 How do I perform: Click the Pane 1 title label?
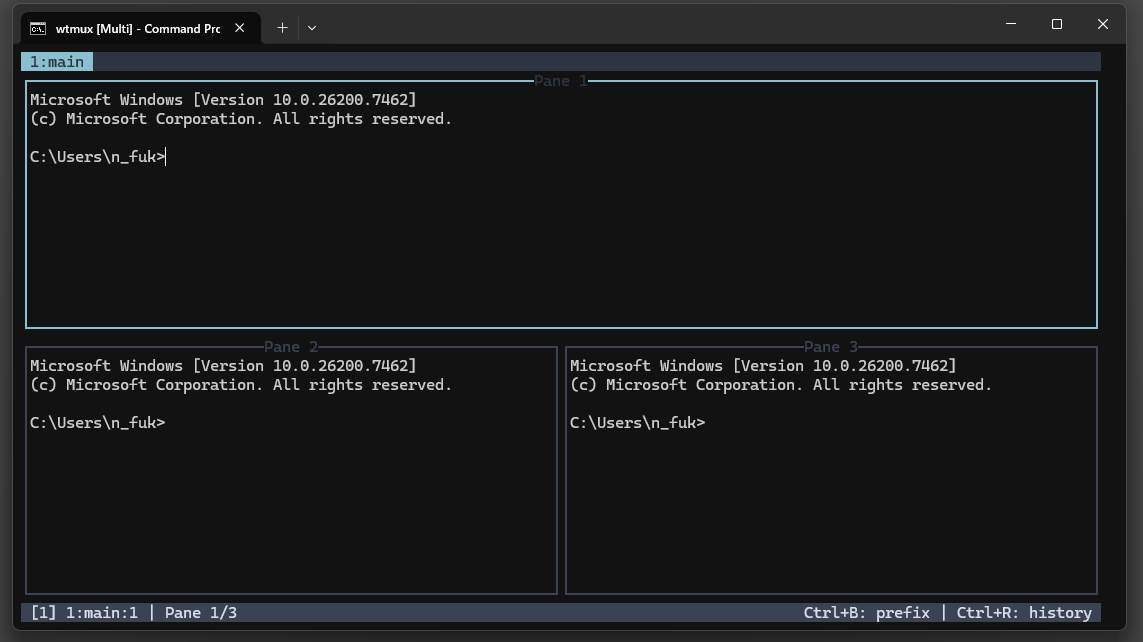pos(561,81)
